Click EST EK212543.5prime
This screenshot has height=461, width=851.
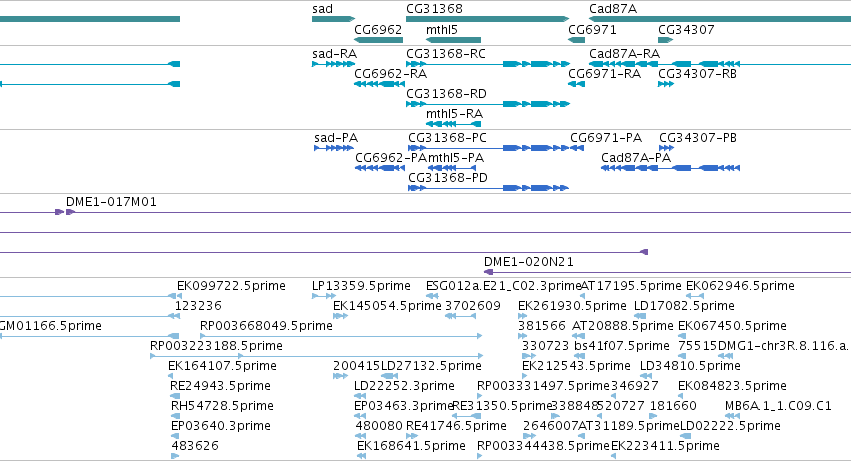click(x=526, y=377)
